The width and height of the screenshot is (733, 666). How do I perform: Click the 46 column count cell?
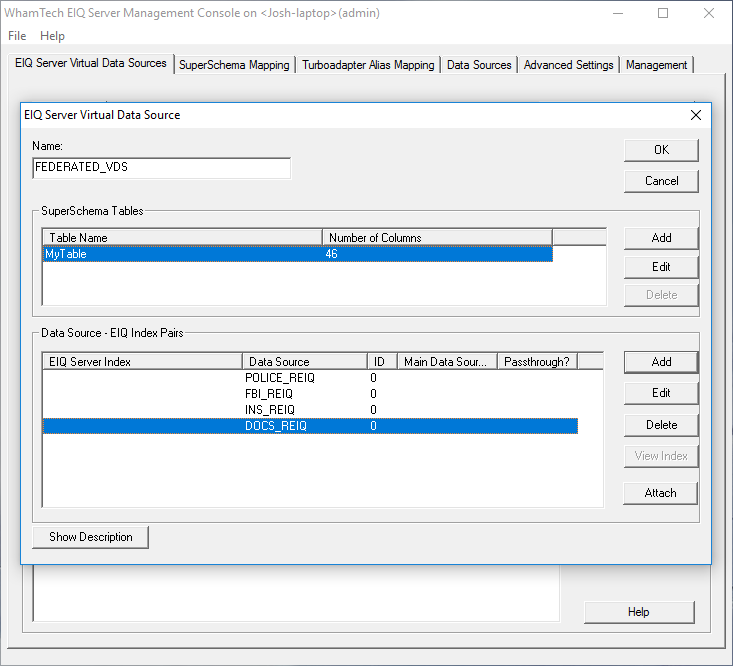331,254
